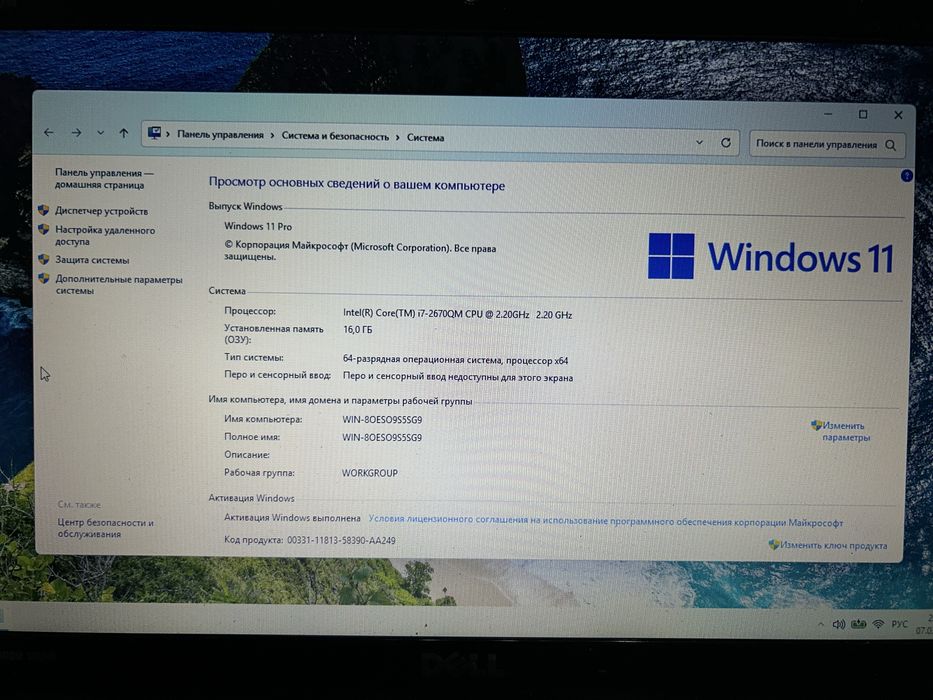Select '64-разрядная операционная система' text
The height and width of the screenshot is (700, 933).
pyautogui.click(x=422, y=360)
